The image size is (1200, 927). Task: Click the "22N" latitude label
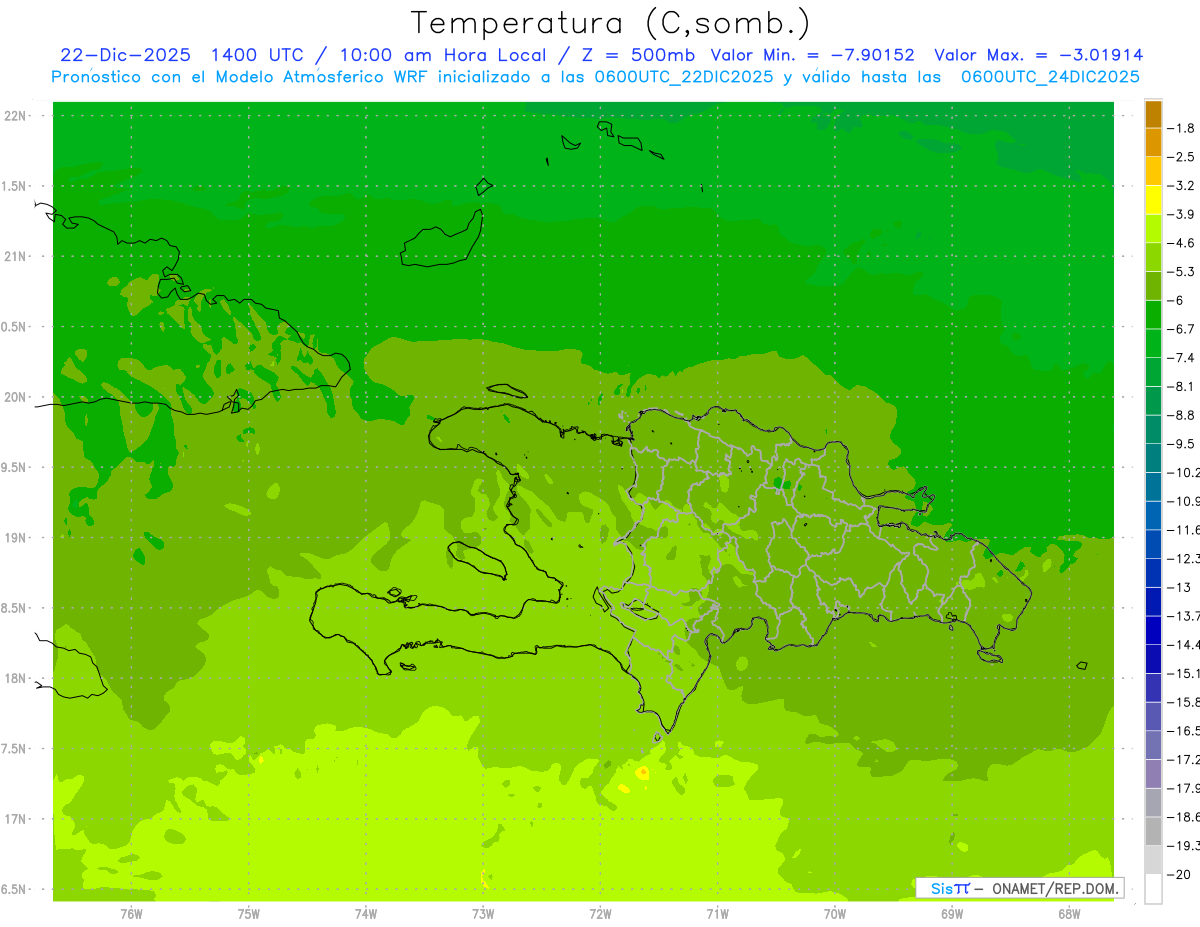point(16,116)
